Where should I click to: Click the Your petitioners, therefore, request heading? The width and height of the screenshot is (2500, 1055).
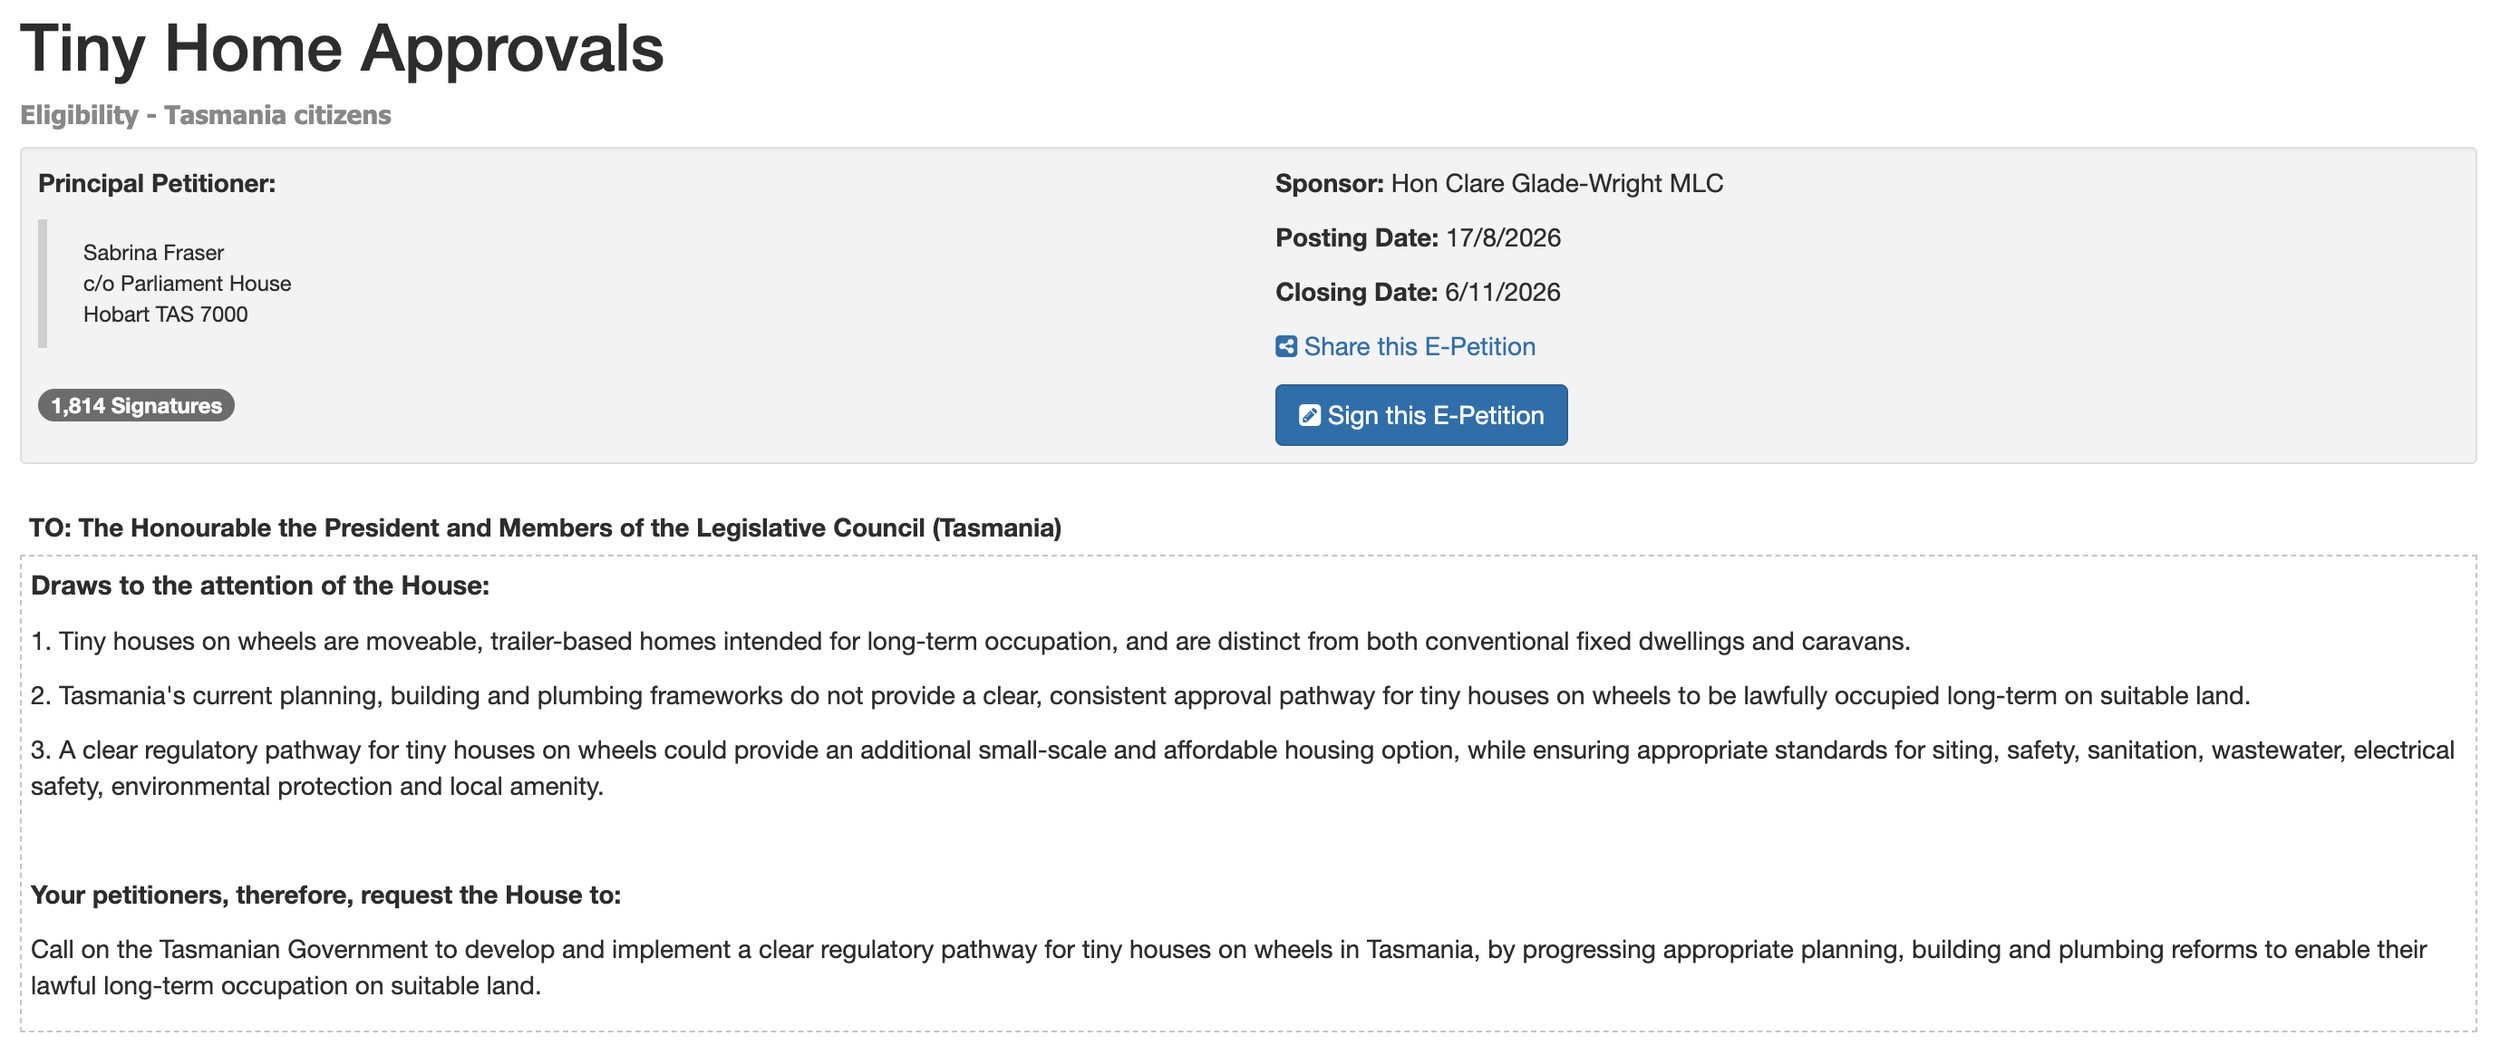[326, 895]
